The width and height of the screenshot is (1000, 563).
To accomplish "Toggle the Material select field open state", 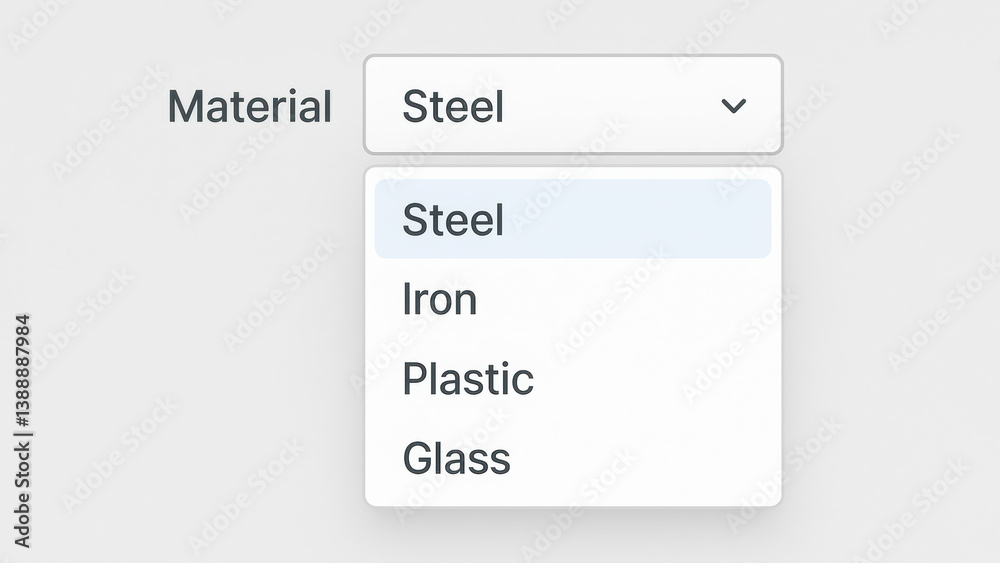I will (573, 105).
